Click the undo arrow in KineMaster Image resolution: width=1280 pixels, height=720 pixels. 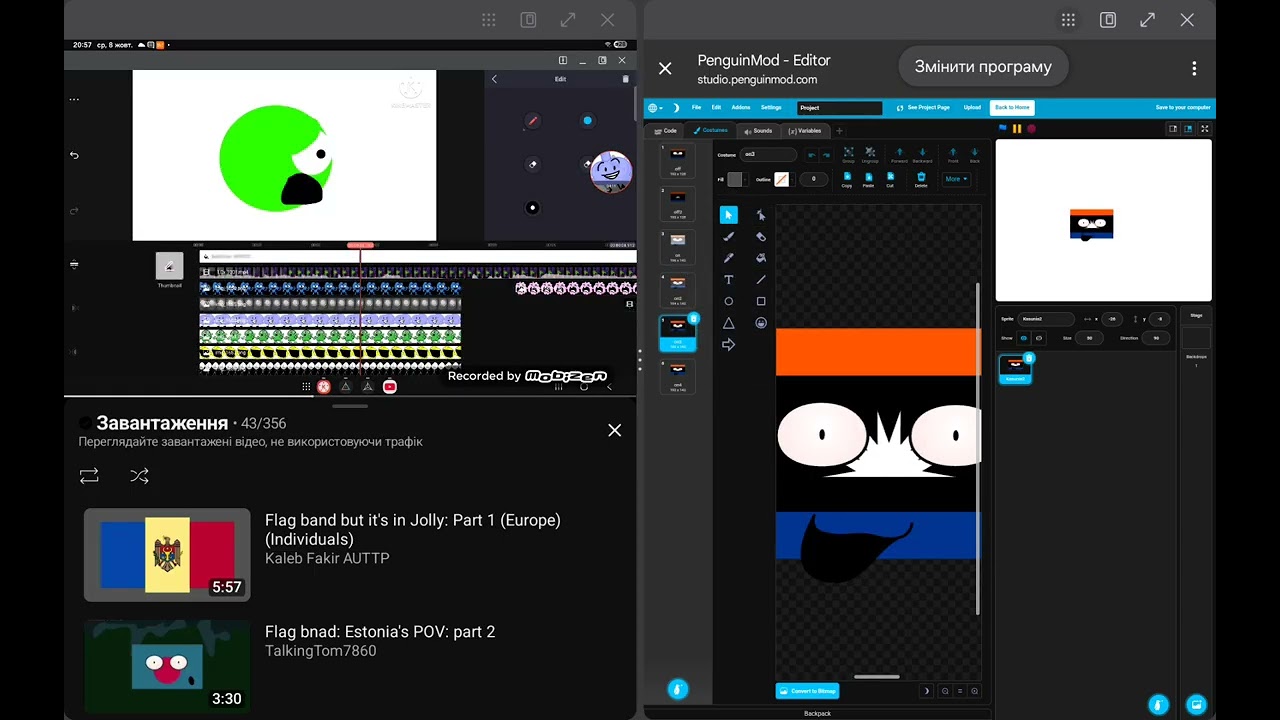(x=74, y=155)
